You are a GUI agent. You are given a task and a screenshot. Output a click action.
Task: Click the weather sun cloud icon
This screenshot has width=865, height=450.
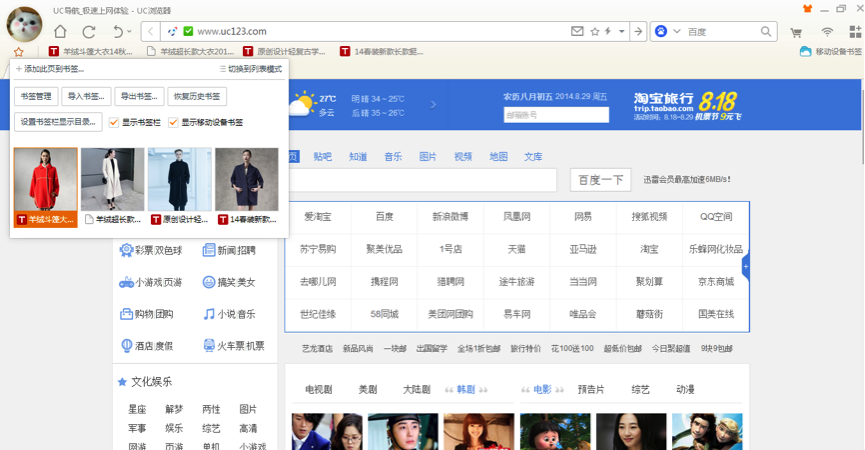pyautogui.click(x=302, y=104)
